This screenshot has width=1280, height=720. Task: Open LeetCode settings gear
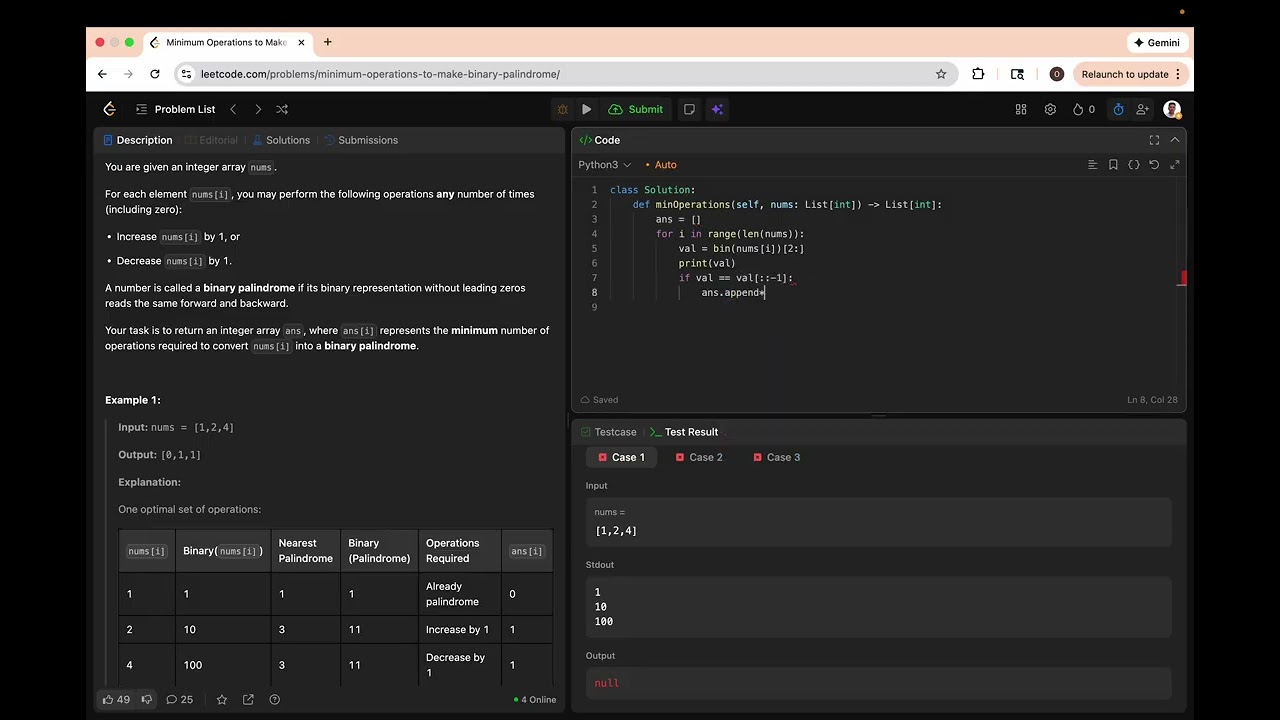[x=1050, y=109]
